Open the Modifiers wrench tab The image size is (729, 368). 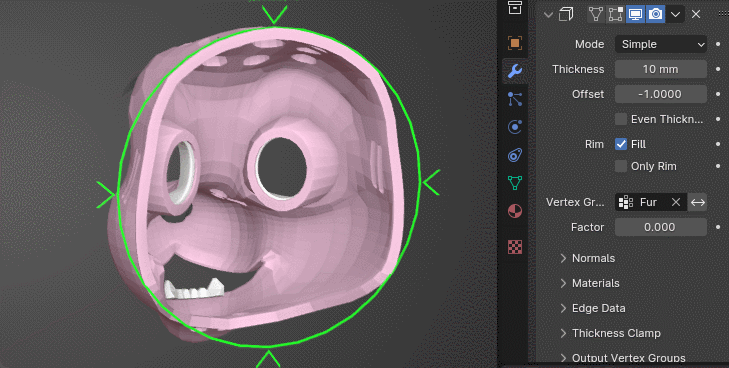click(x=515, y=71)
